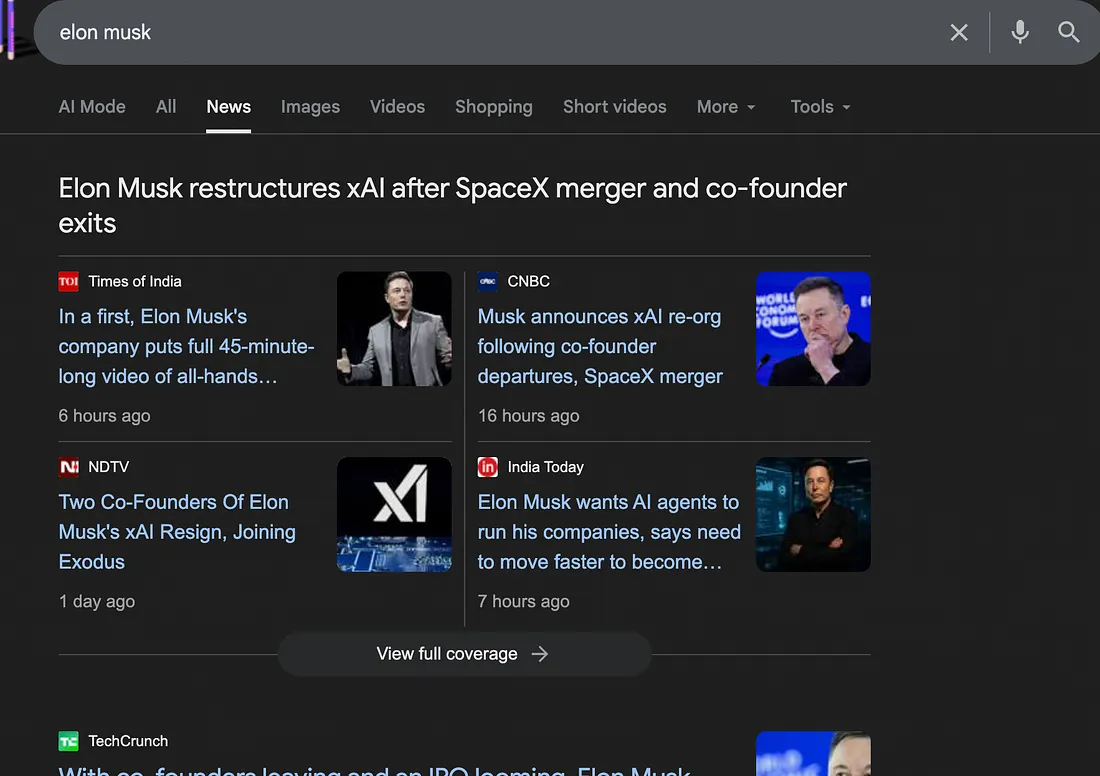Switch to the Shopping tab
The height and width of the screenshot is (776, 1100).
pos(494,107)
